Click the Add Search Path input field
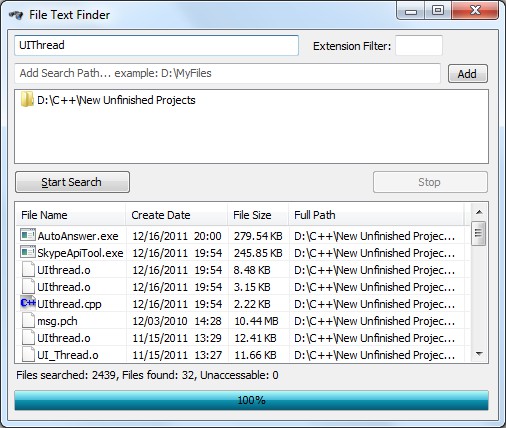 (227, 73)
